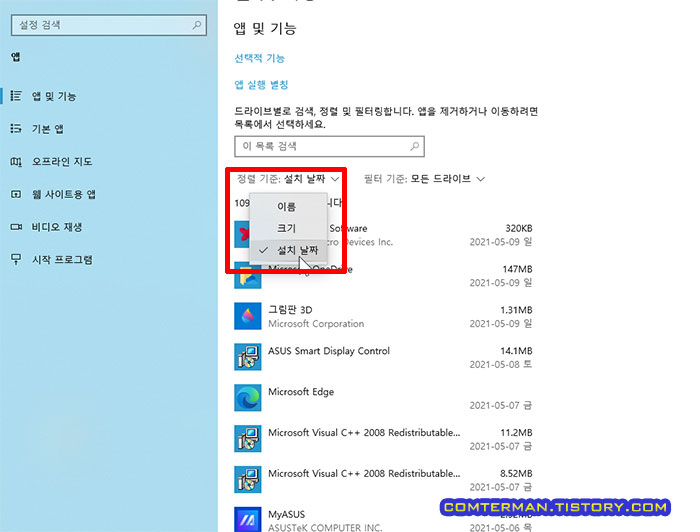
Task: Select the ASUS Smart Display Control icon
Action: pyautogui.click(x=248, y=357)
